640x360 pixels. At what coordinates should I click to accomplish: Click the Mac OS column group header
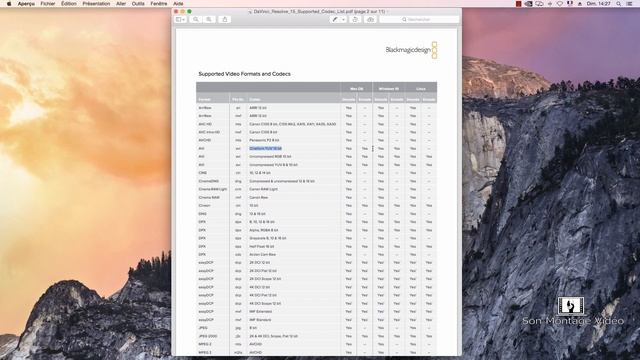point(357,89)
